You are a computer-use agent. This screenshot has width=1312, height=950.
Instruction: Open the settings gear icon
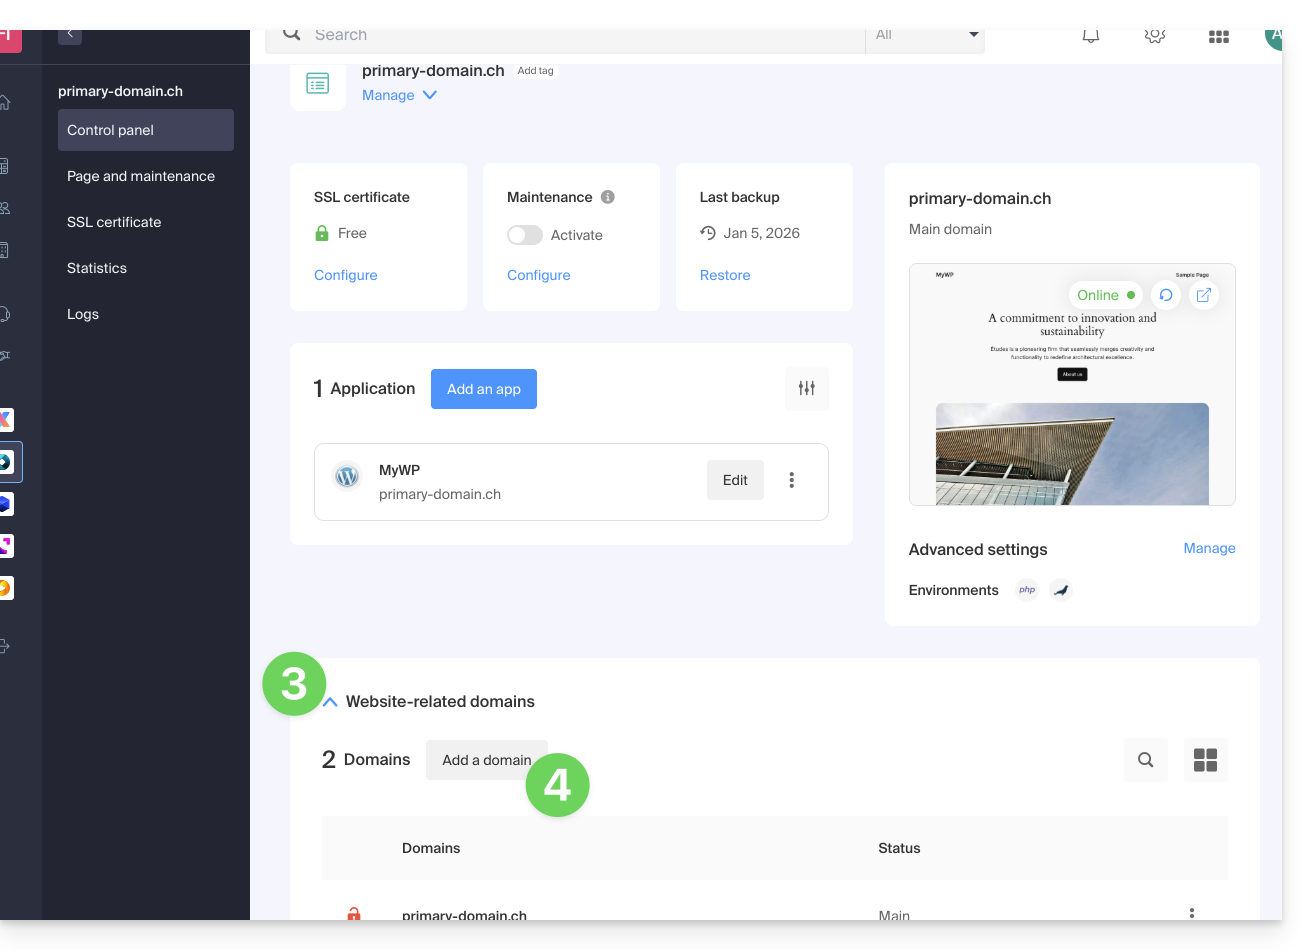tap(1155, 36)
